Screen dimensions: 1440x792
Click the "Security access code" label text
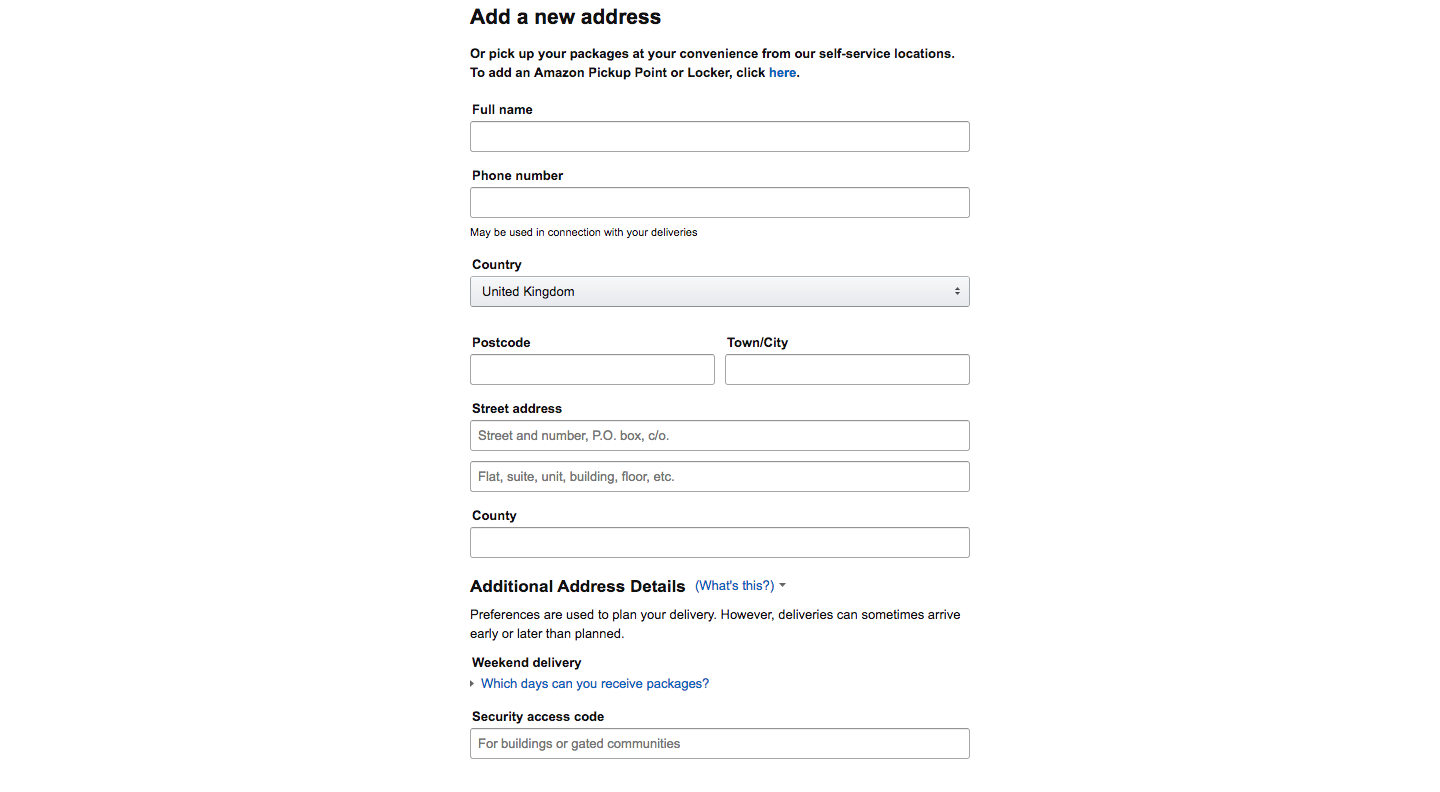point(538,717)
